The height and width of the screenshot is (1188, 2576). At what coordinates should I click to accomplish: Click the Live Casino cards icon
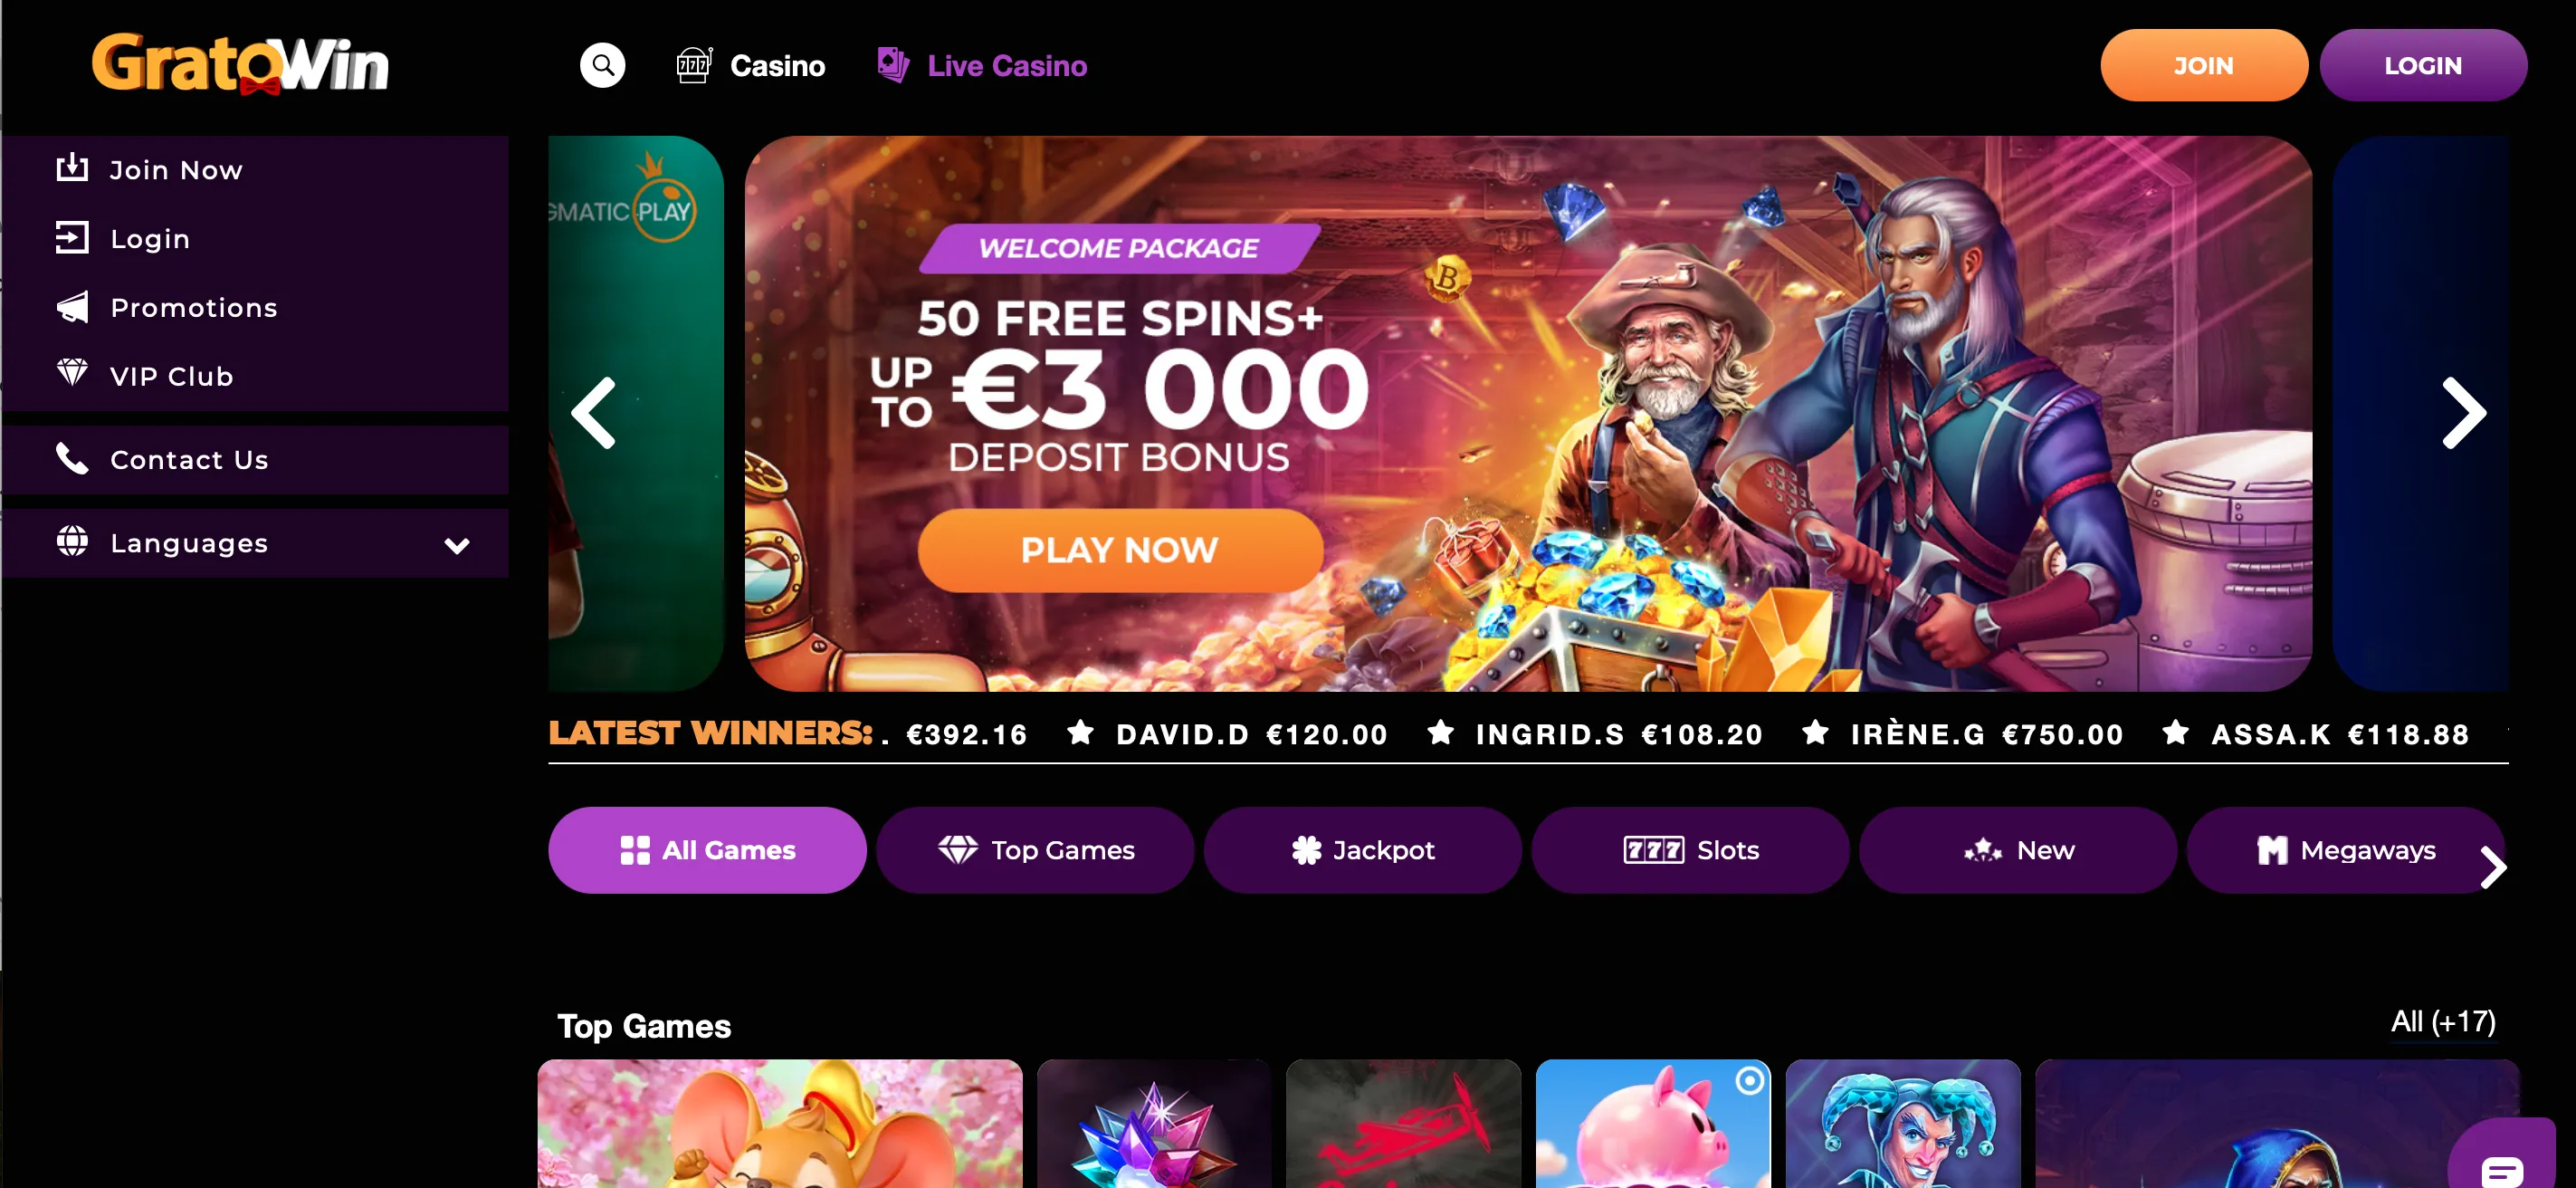click(893, 65)
